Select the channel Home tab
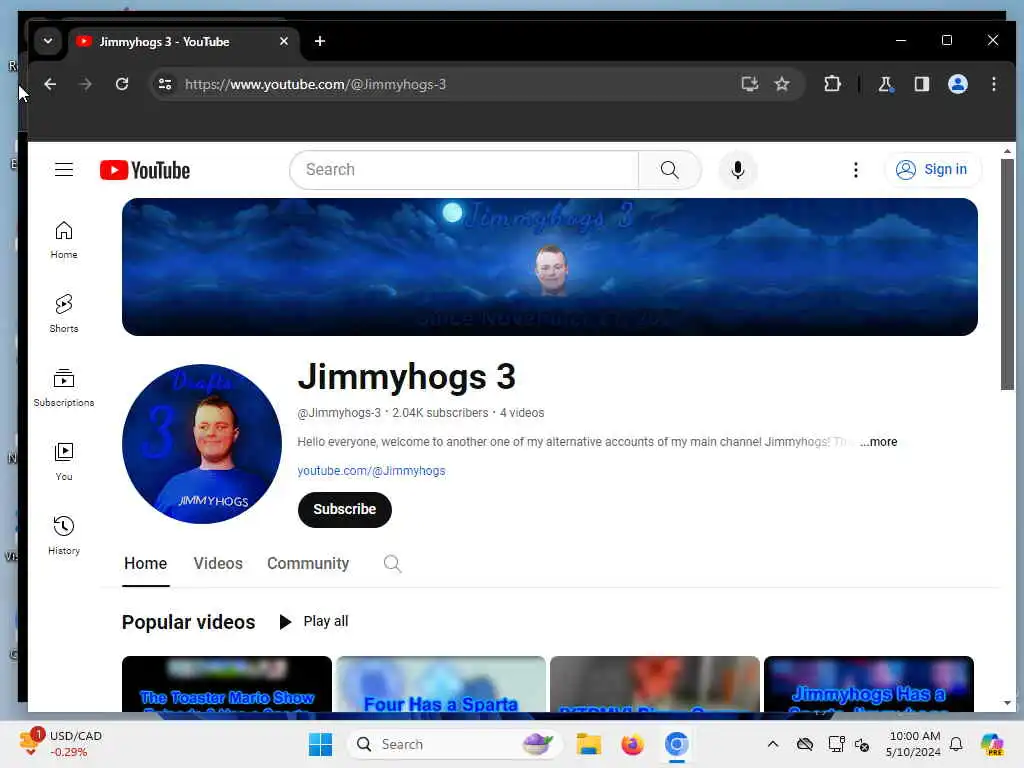 click(146, 564)
